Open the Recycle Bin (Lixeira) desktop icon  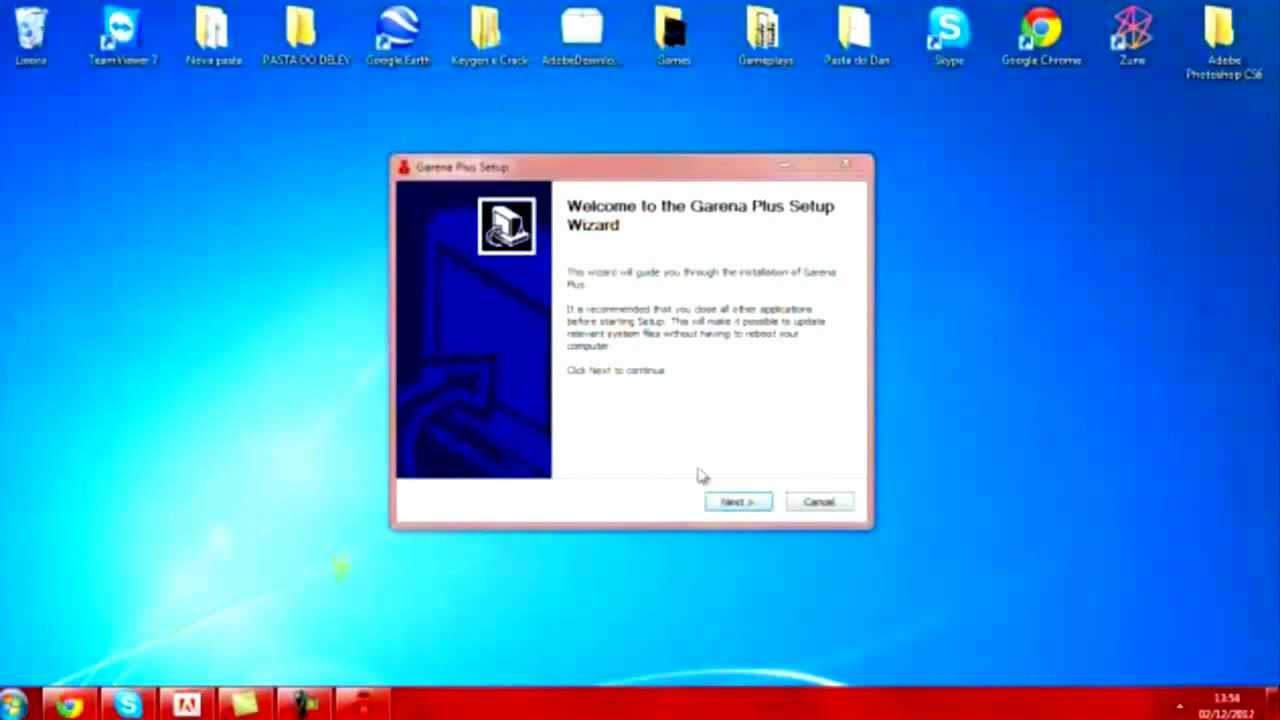point(31,37)
